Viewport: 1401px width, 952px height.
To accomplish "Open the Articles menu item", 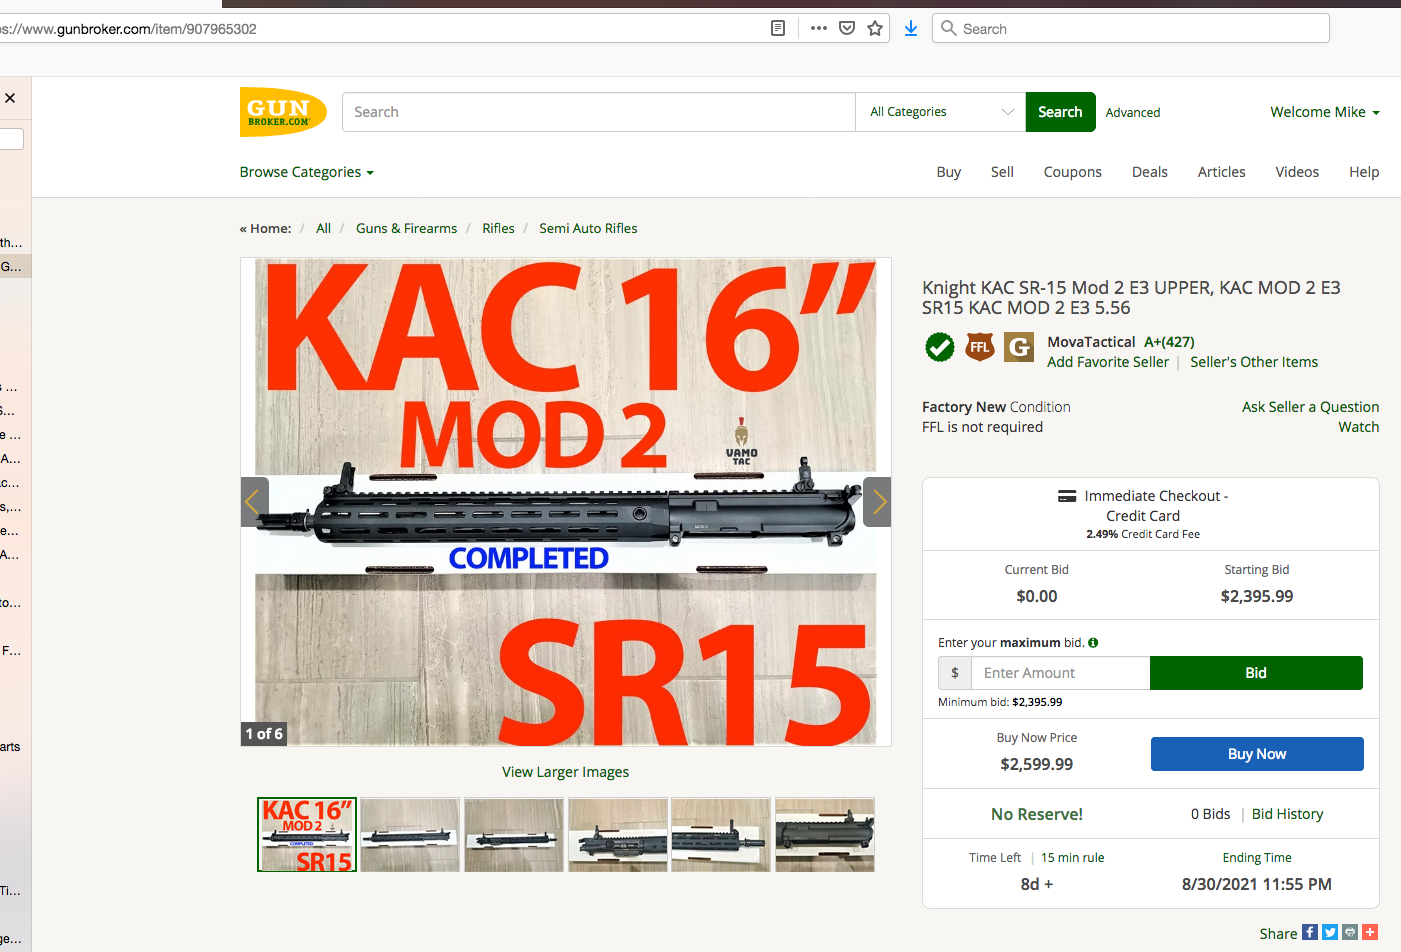I will (x=1222, y=172).
